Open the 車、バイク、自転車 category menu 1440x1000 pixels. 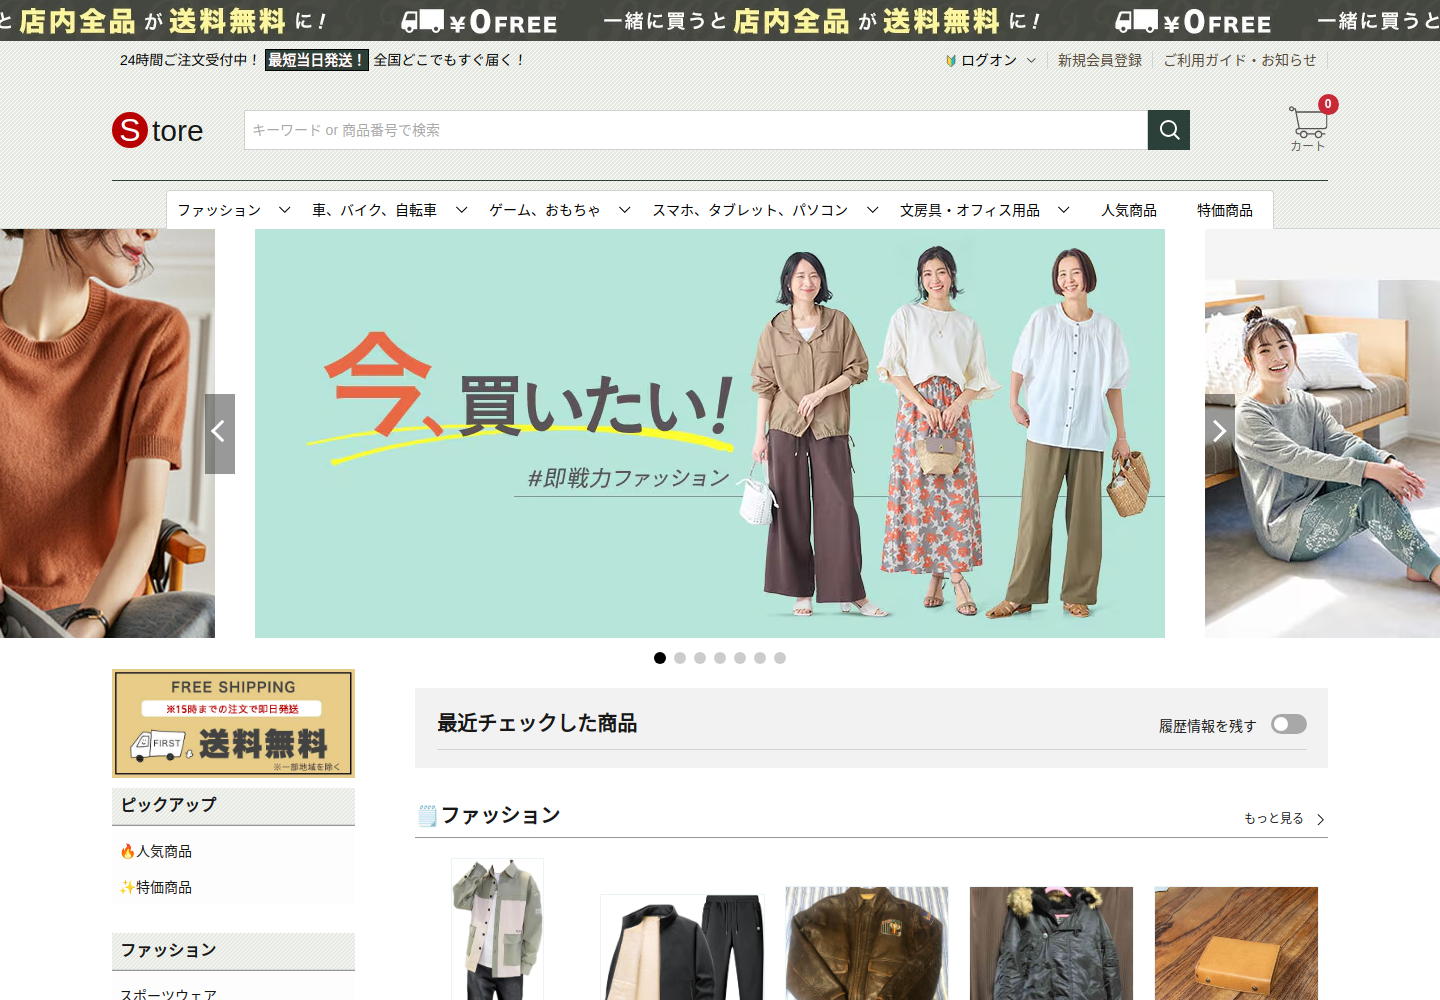coord(374,210)
